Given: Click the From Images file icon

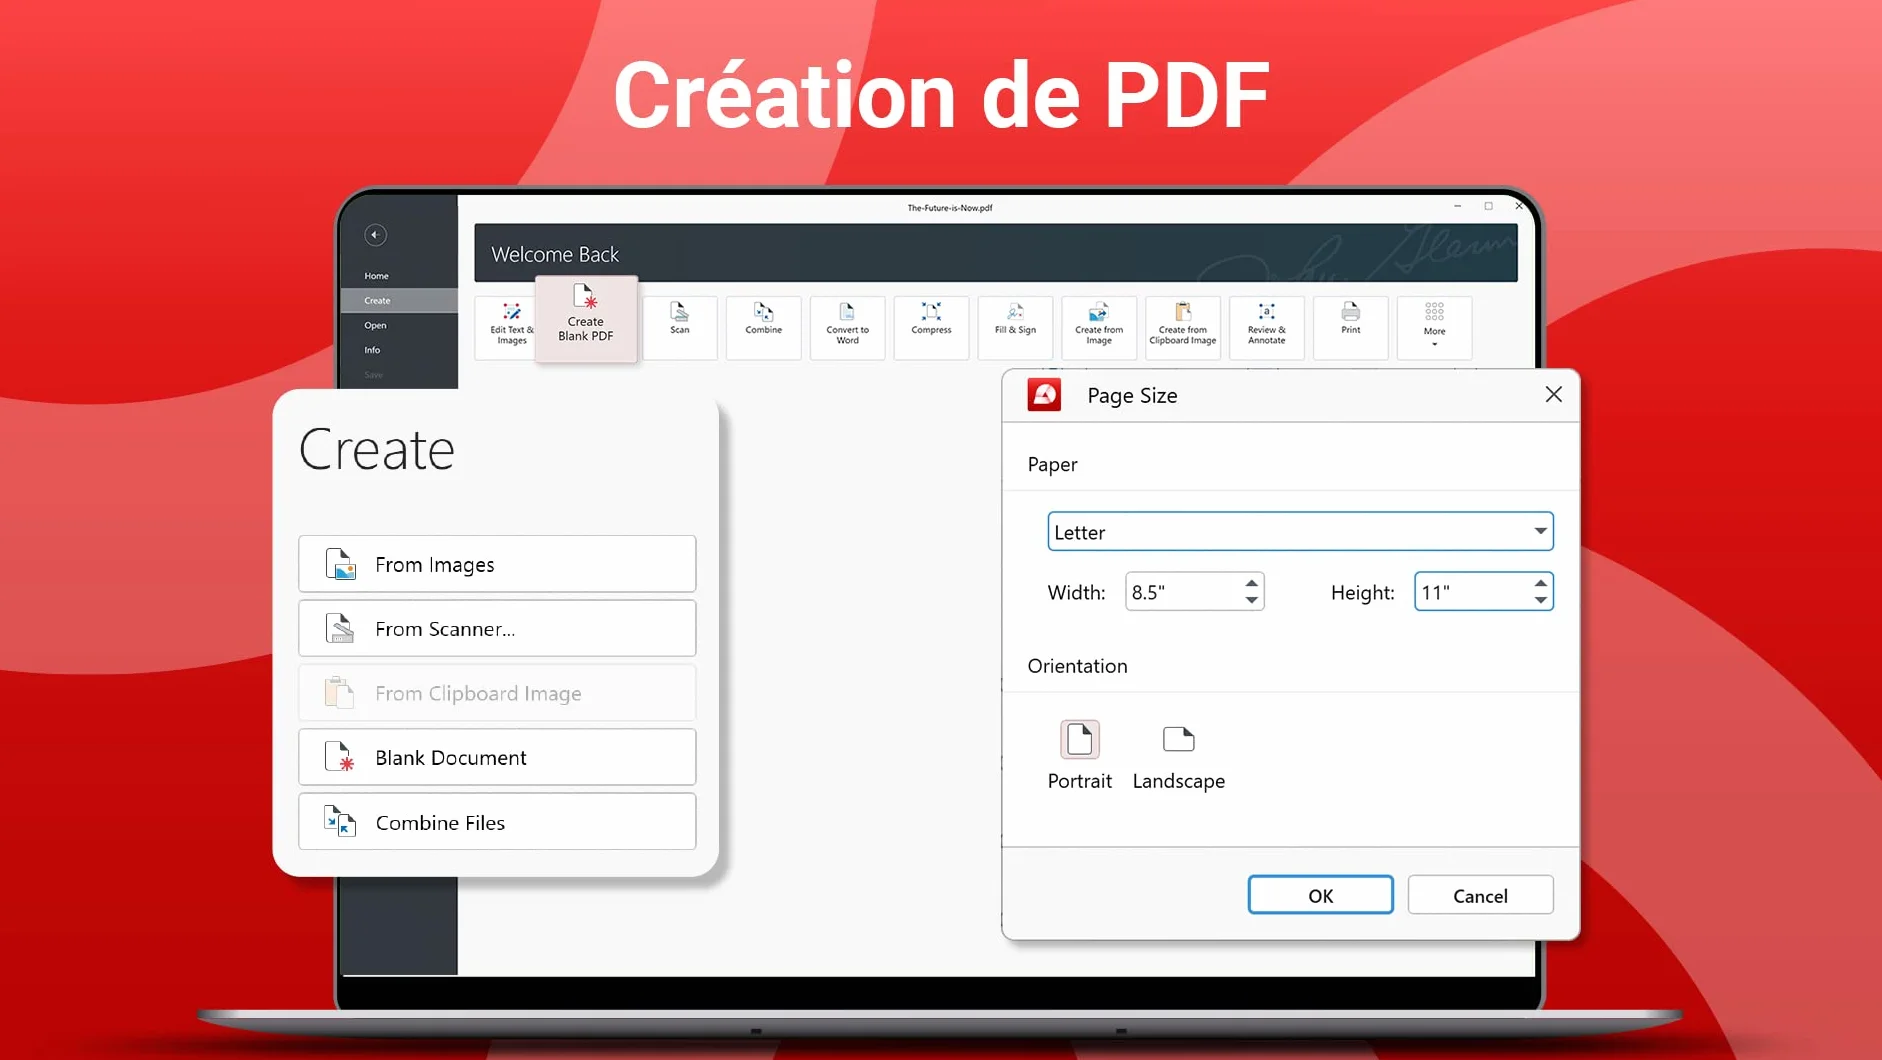Looking at the screenshot, I should click(x=340, y=564).
